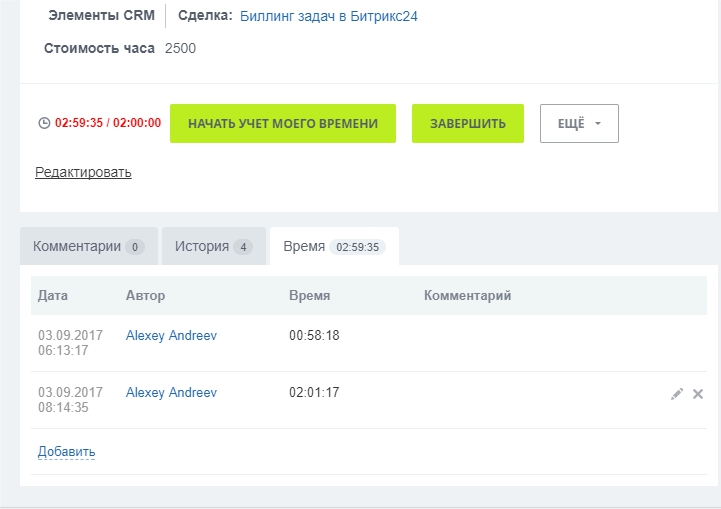
Task: Open Alexey Andreev profile from the 08:14:35 entry
Action: tap(171, 393)
